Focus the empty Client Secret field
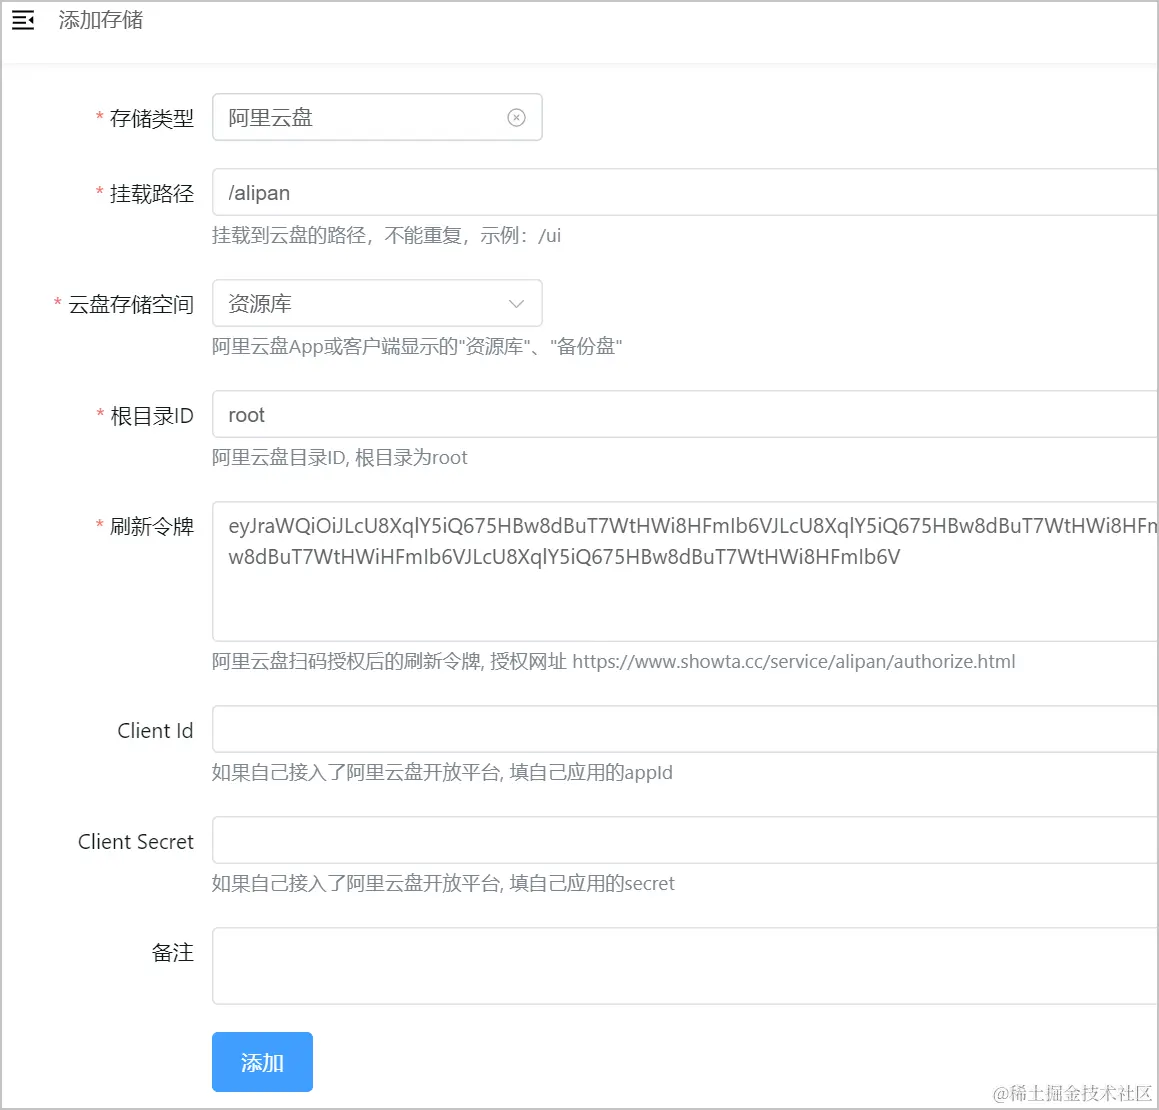Image resolution: width=1159 pixels, height=1110 pixels. click(685, 840)
